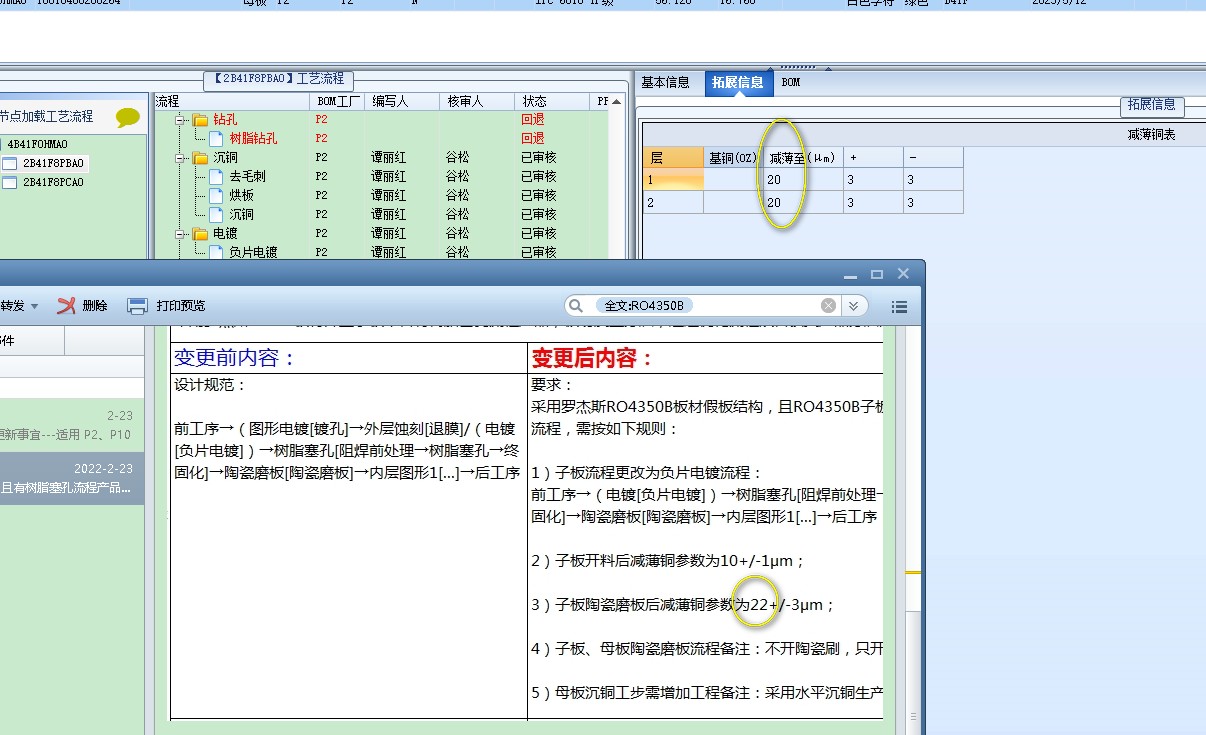Click the document icon beside 去毛刺
Viewport: 1206px width, 735px height.
(216, 177)
